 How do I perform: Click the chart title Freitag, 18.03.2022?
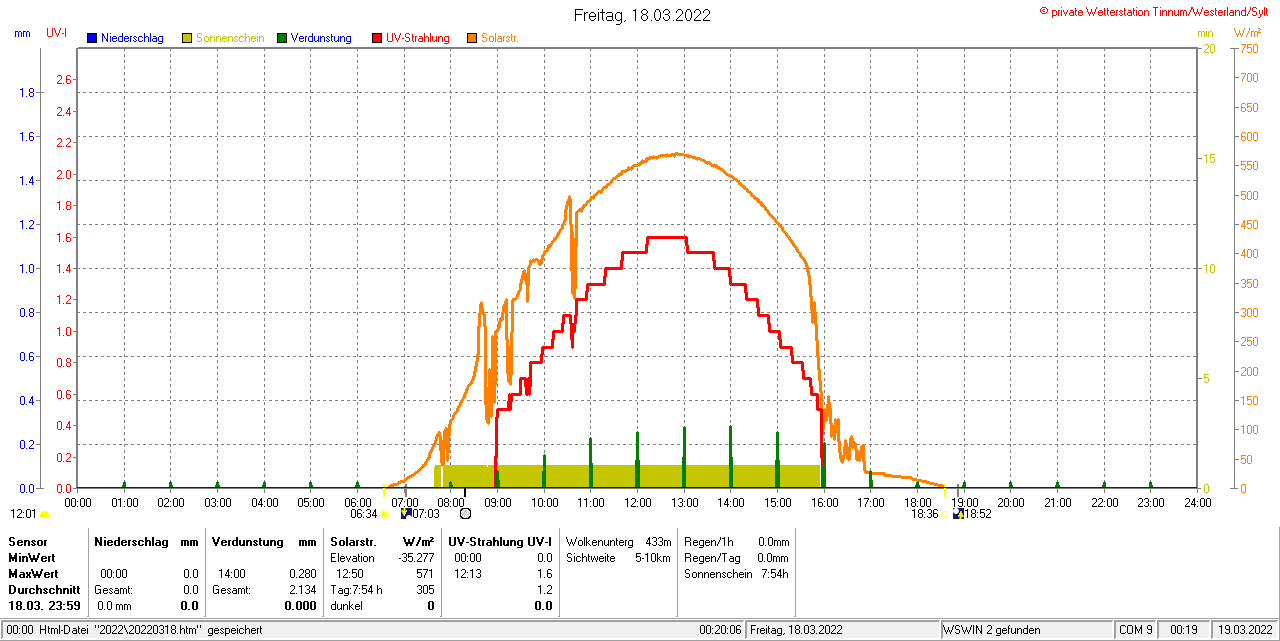click(x=643, y=15)
